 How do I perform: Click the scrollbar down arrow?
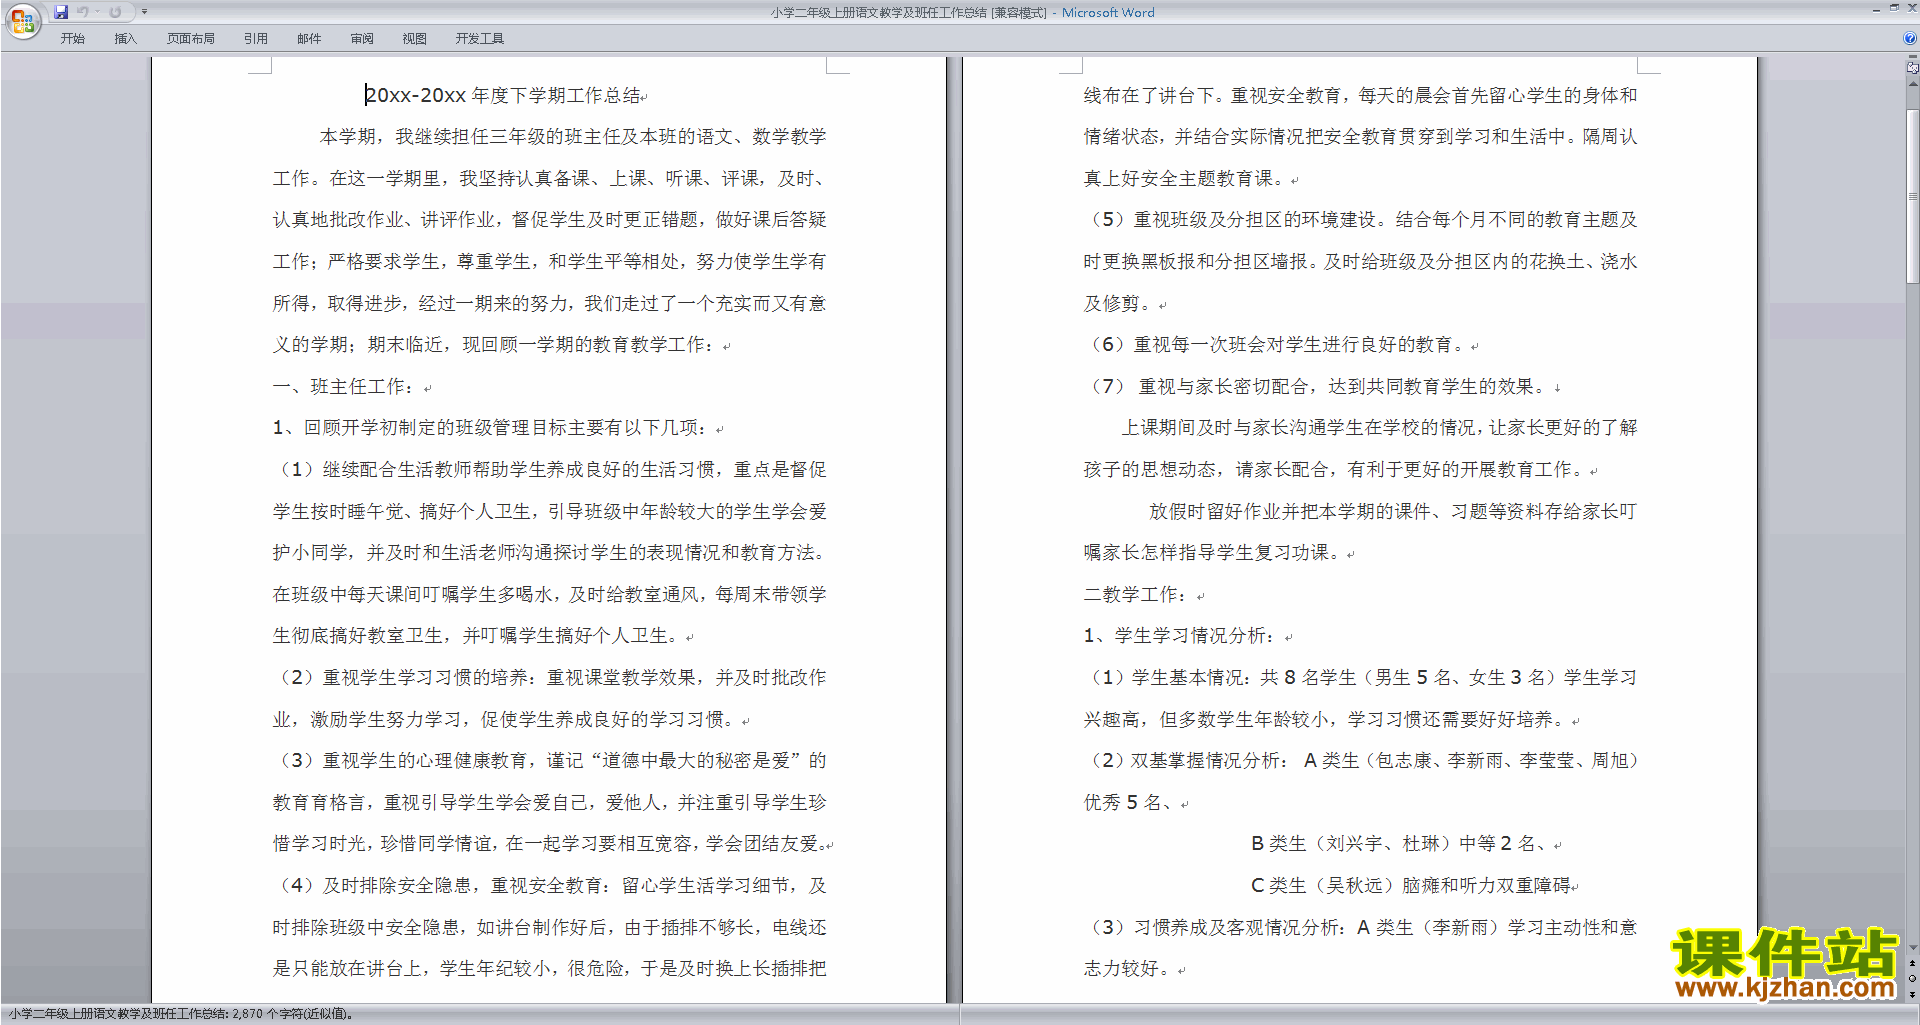(x=1913, y=948)
